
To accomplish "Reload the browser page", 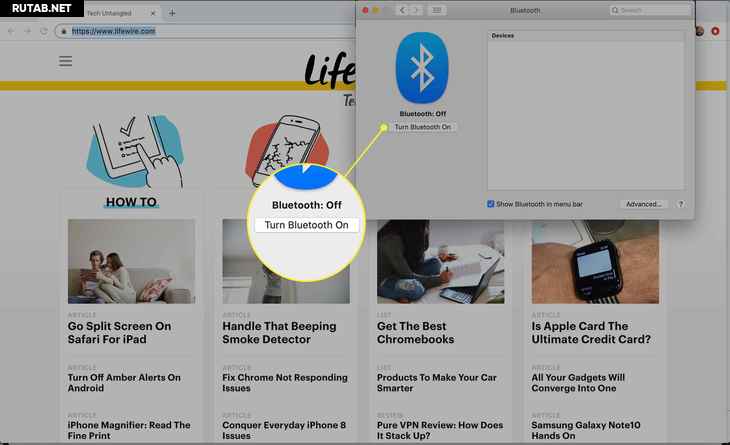I will pyautogui.click(x=44, y=31).
